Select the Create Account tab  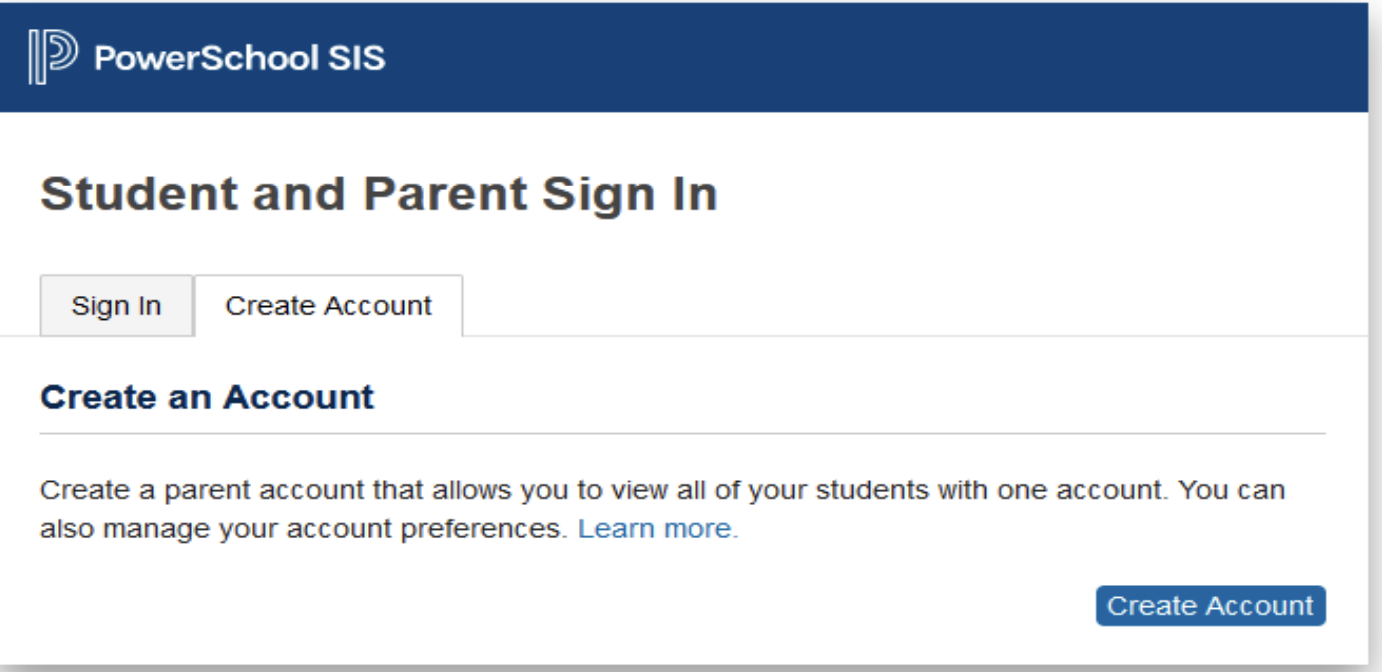(328, 306)
